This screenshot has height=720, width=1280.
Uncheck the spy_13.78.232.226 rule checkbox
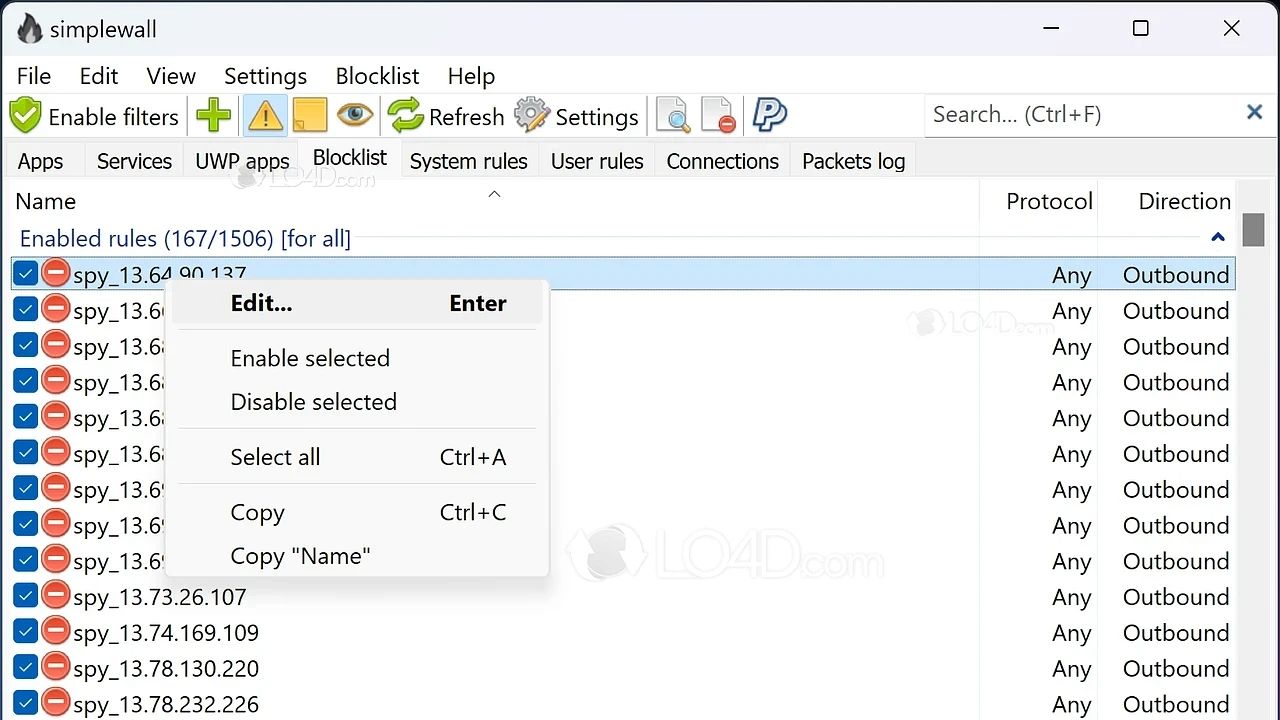[25, 703]
